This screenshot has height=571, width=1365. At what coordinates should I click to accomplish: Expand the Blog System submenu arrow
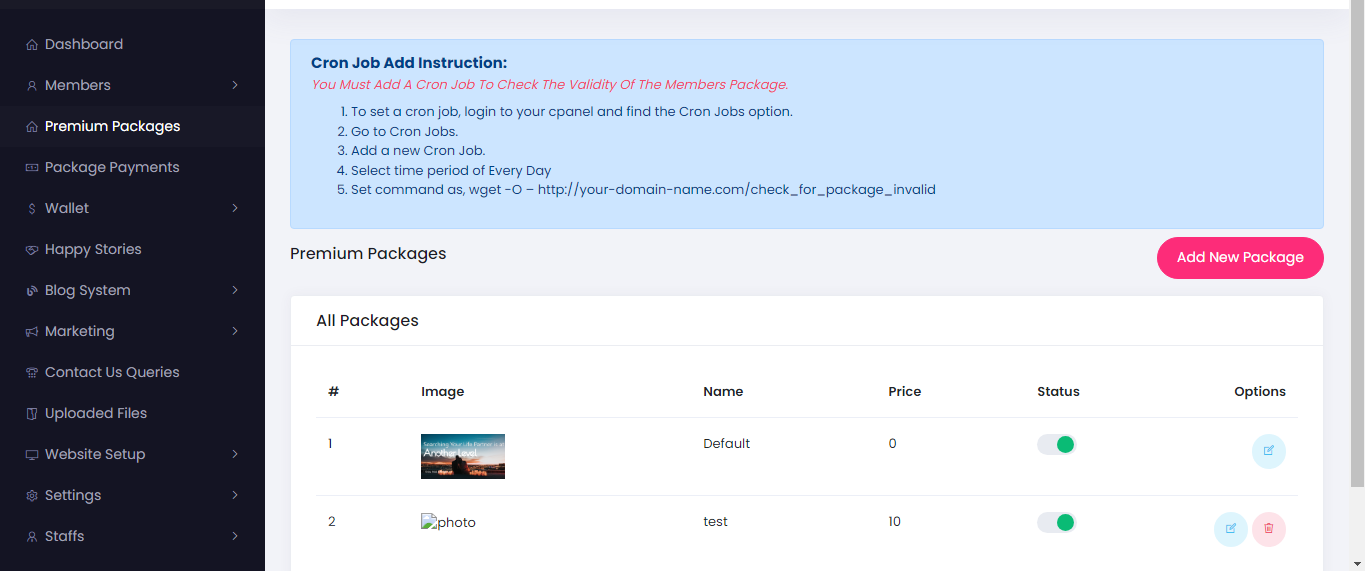pyautogui.click(x=235, y=291)
